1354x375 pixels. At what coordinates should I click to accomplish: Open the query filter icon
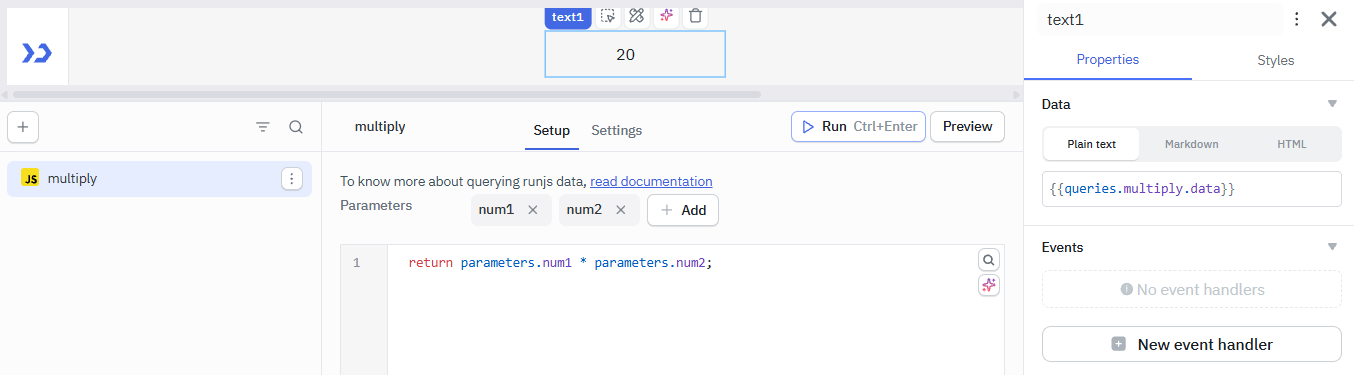pos(263,127)
